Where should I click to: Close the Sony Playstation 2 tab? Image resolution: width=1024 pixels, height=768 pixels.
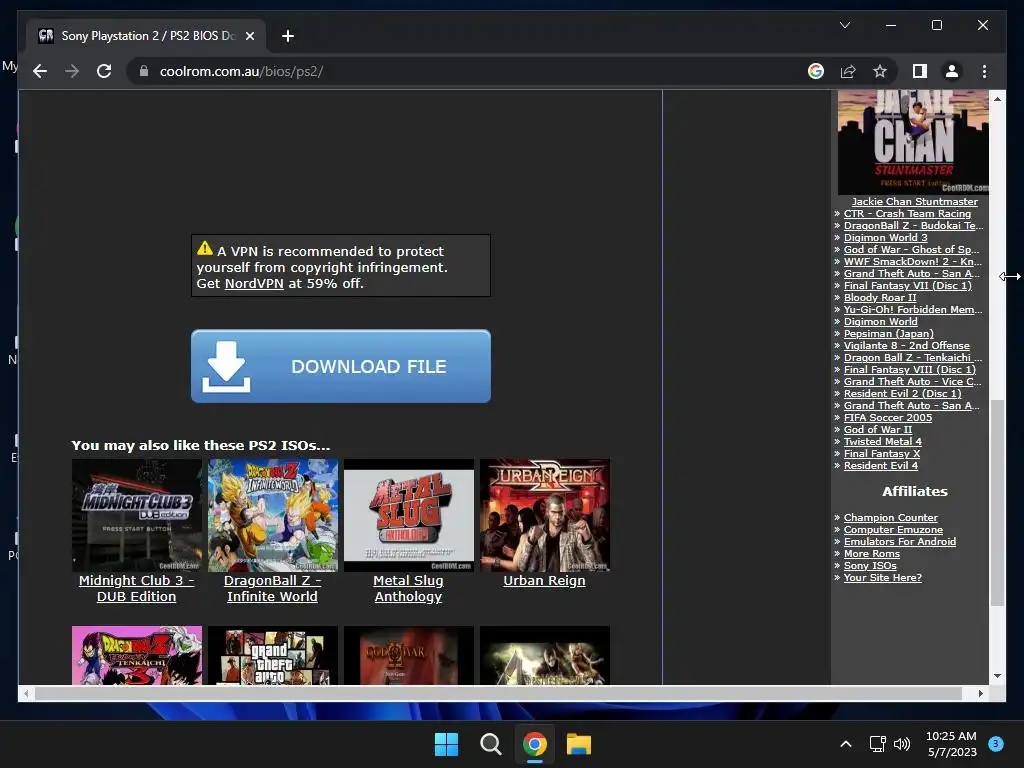(x=249, y=36)
